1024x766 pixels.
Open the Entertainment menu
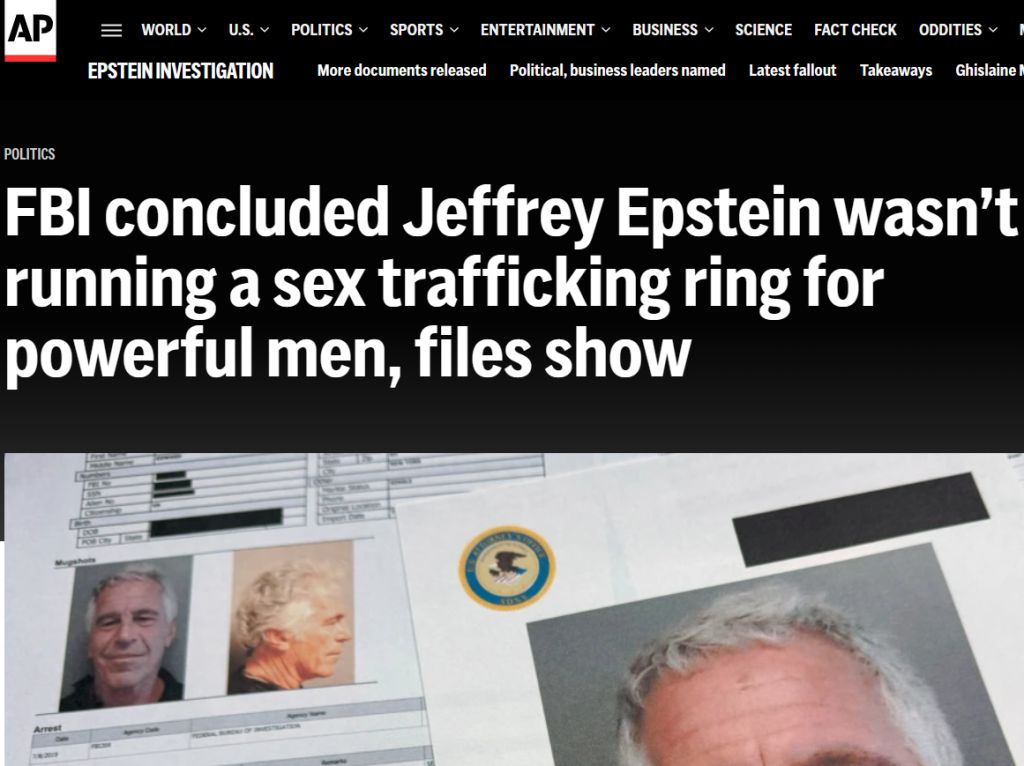[545, 30]
